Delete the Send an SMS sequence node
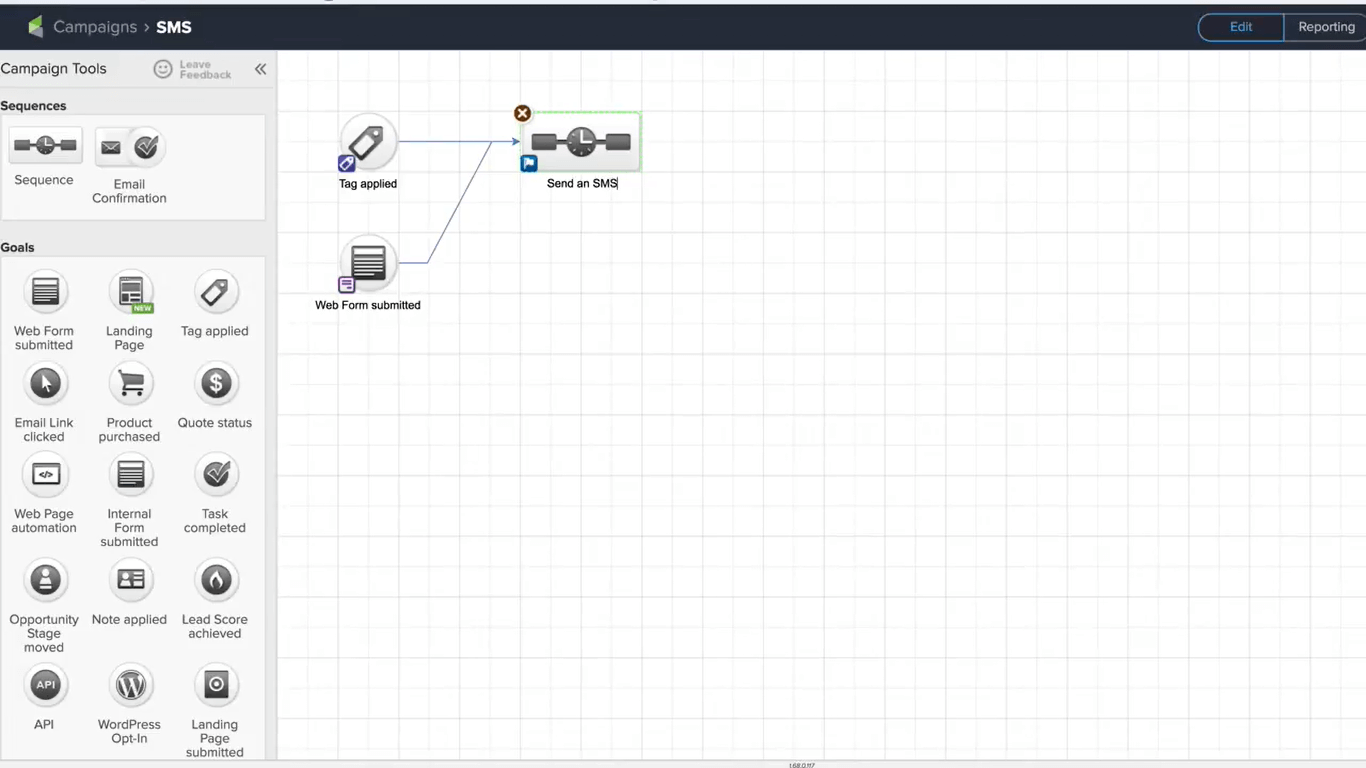 pyautogui.click(x=522, y=113)
